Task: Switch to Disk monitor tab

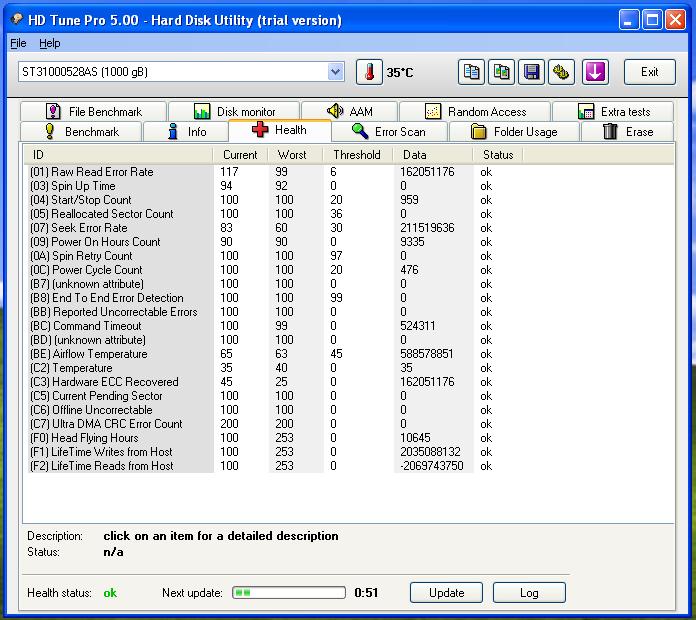Action: [x=234, y=111]
